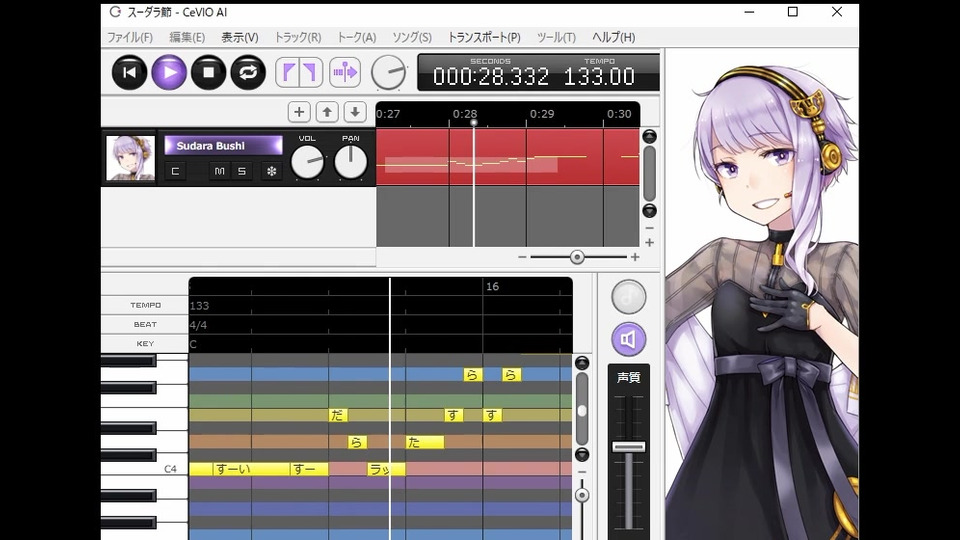
Task: Click the piano roll vertical scroll down button
Action: 582,454
